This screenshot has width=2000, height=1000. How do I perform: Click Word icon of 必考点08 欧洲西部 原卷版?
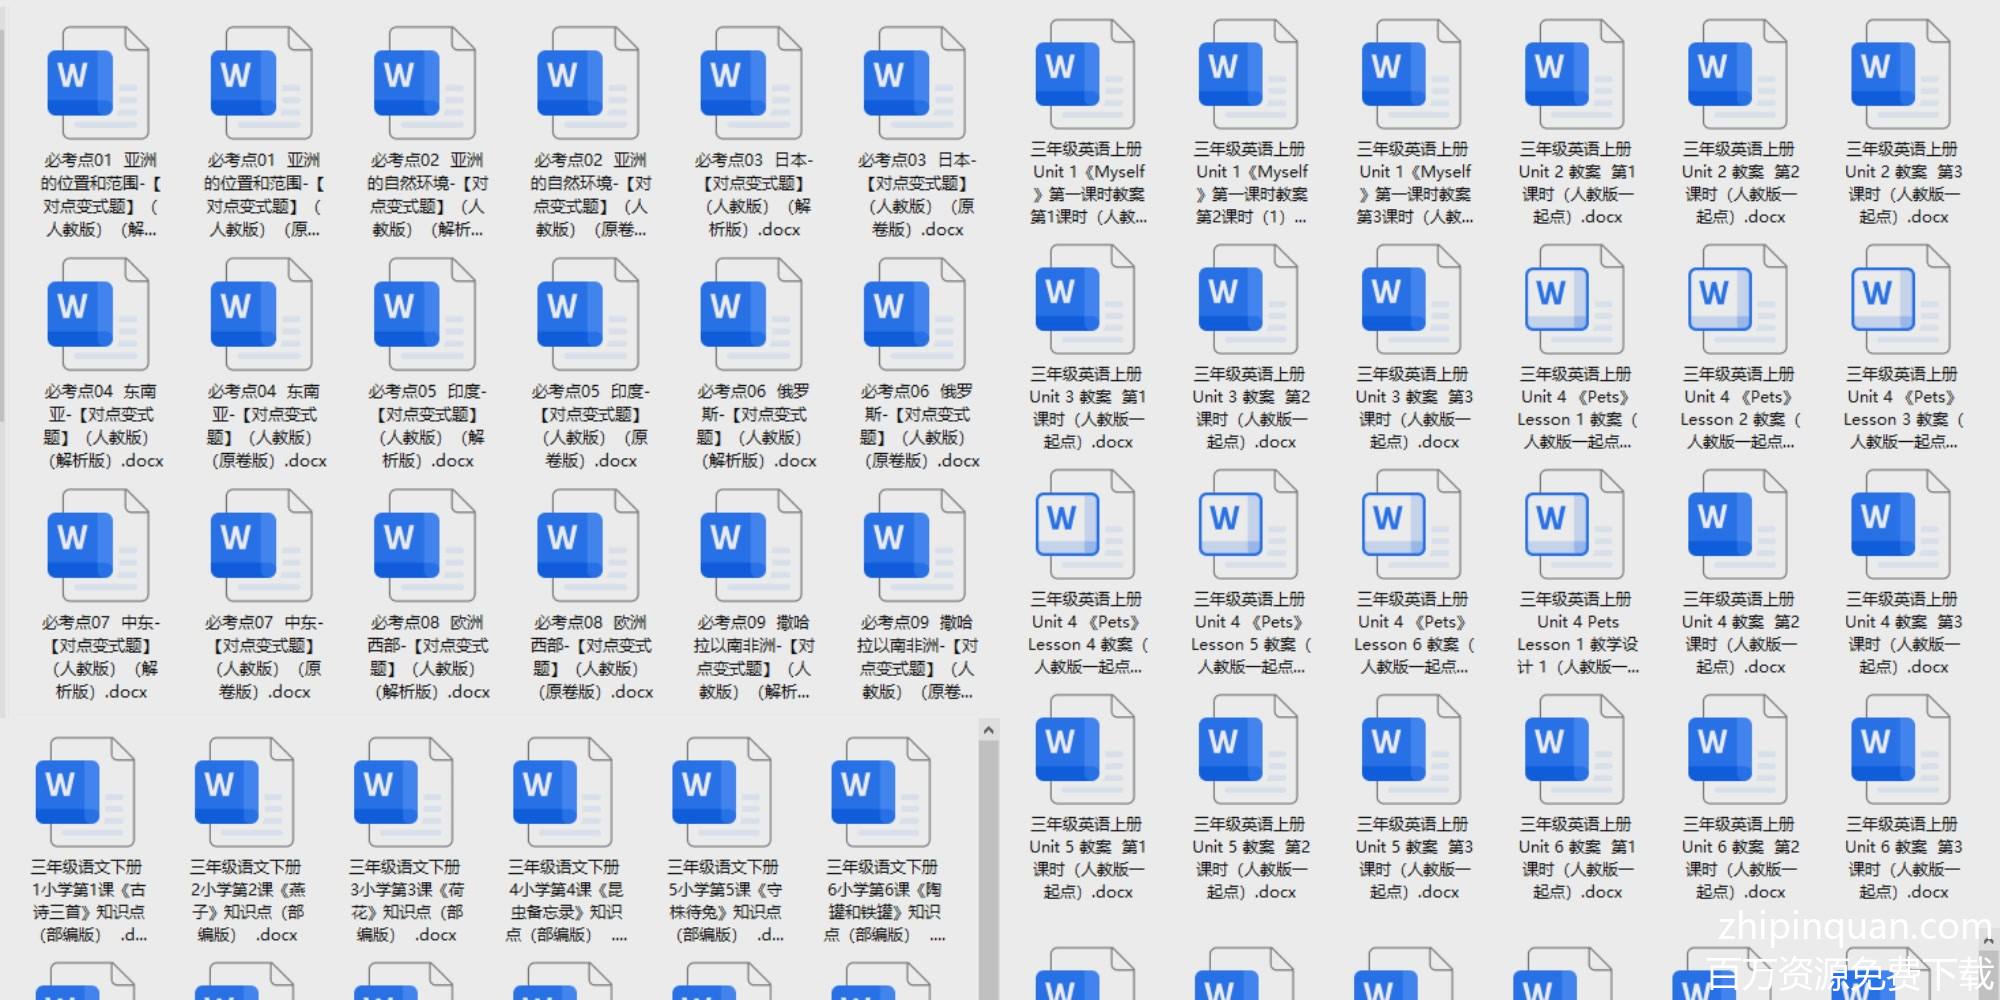588,546
